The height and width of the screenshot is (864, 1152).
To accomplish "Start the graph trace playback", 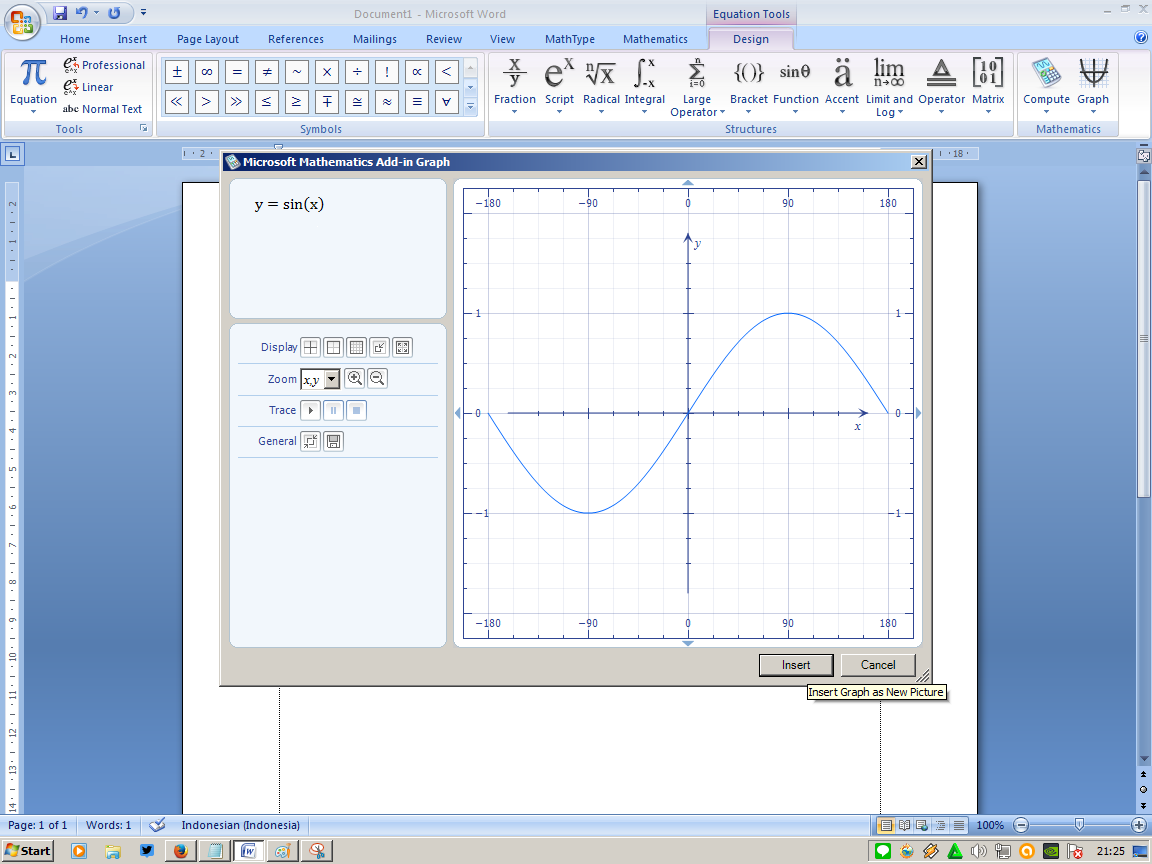I will click(311, 410).
